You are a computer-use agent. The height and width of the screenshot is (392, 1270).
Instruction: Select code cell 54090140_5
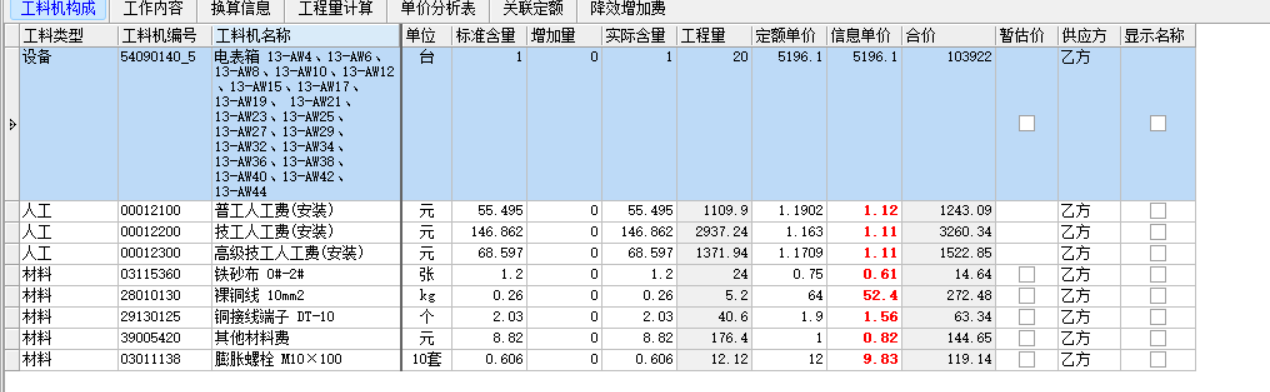(164, 124)
